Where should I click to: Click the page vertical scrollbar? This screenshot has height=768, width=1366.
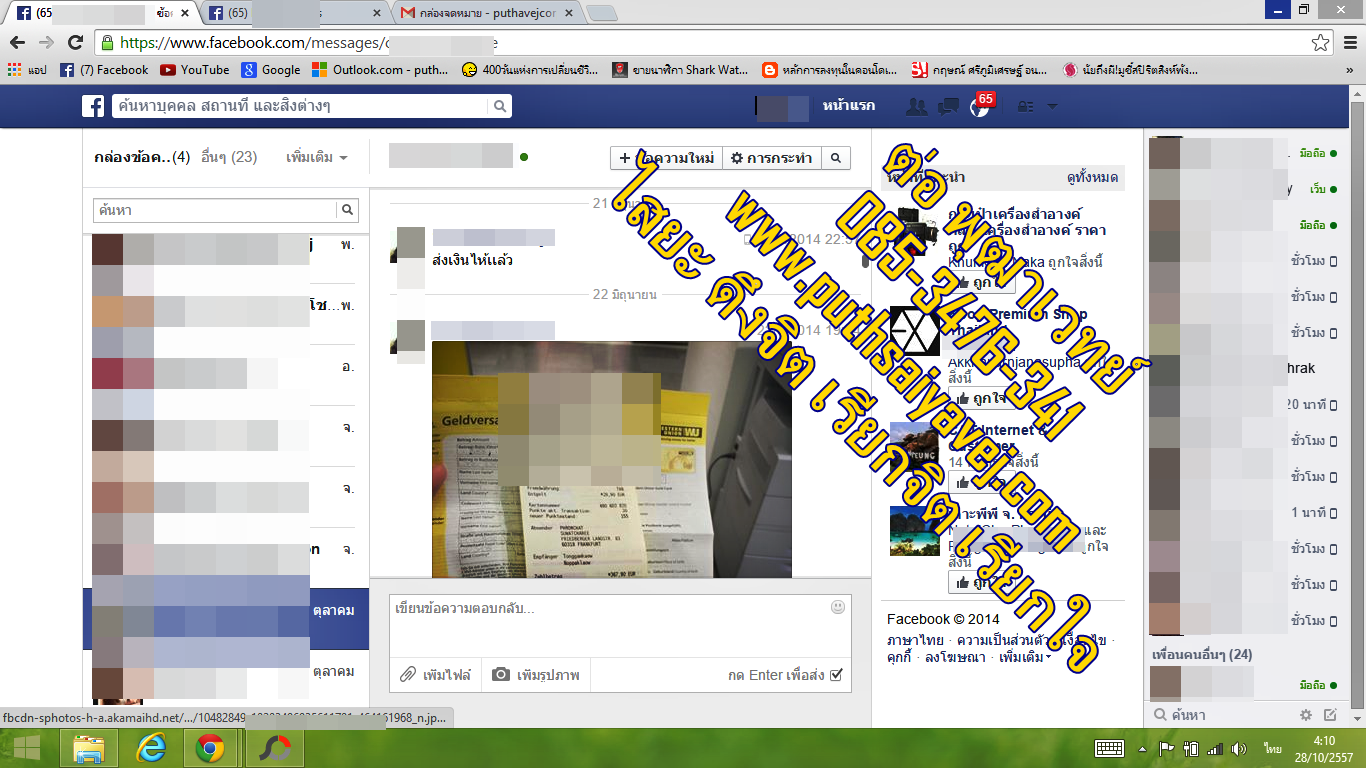pos(1358,408)
